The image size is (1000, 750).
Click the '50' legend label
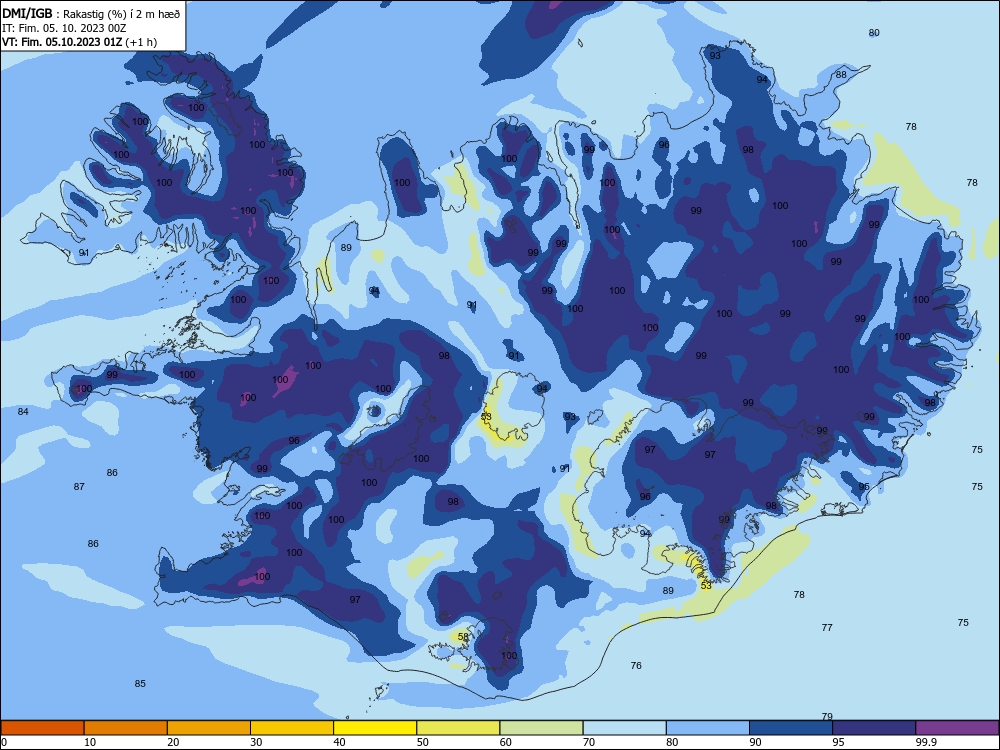(422, 742)
